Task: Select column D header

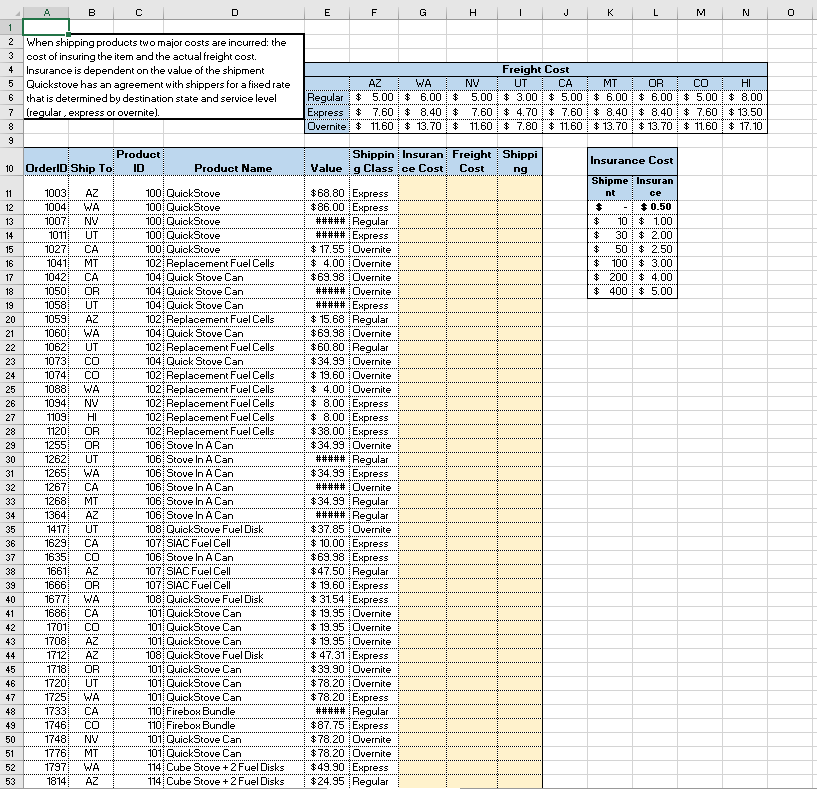Action: pos(234,13)
